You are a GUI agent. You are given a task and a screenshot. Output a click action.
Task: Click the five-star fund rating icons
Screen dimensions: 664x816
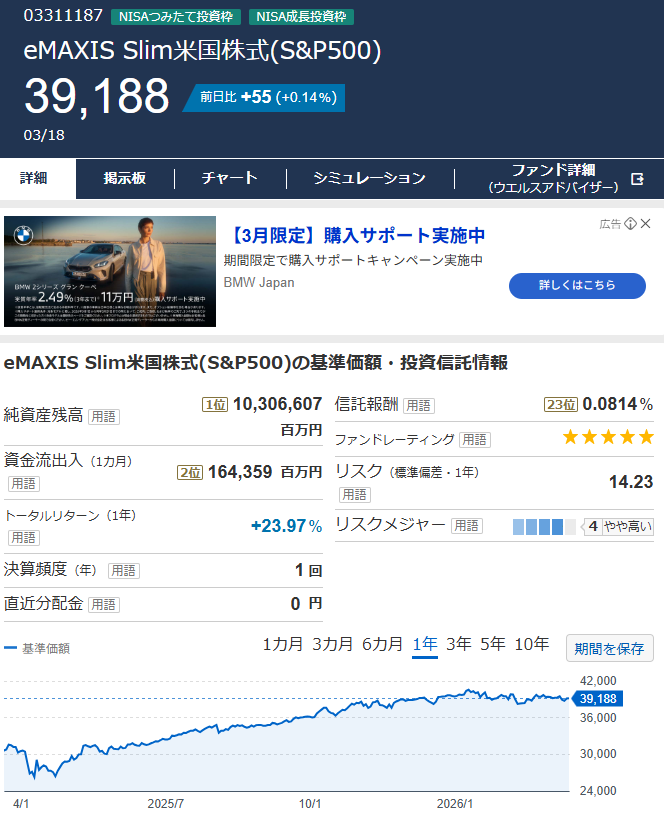607,437
